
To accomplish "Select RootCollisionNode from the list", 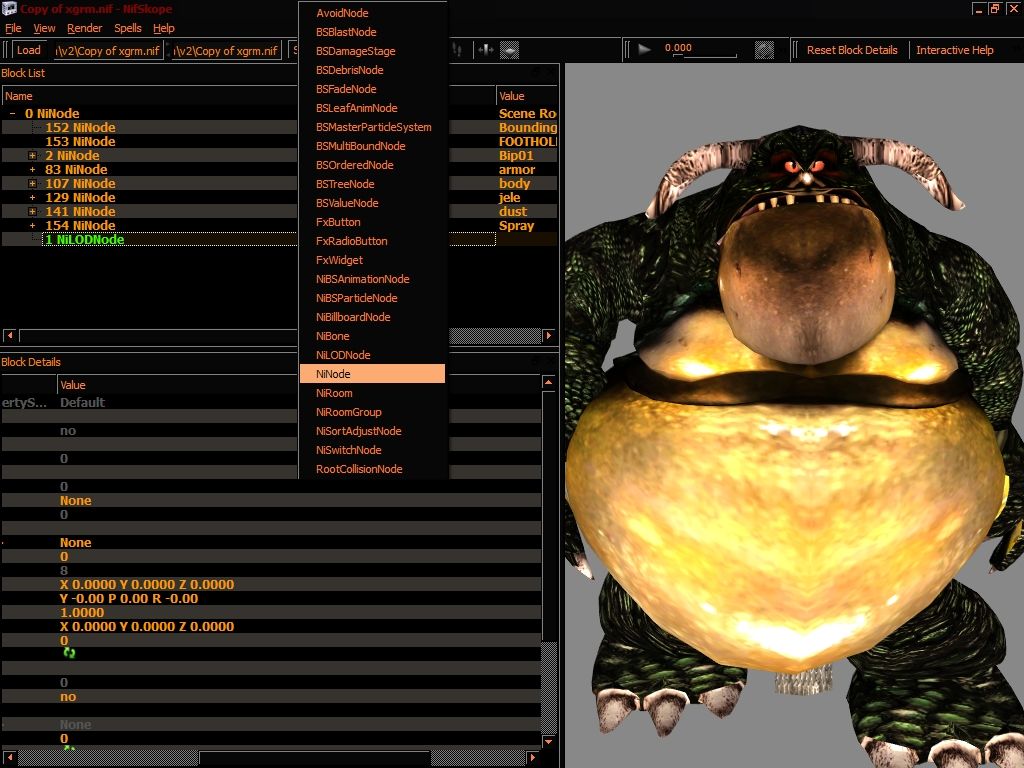I will point(372,469).
